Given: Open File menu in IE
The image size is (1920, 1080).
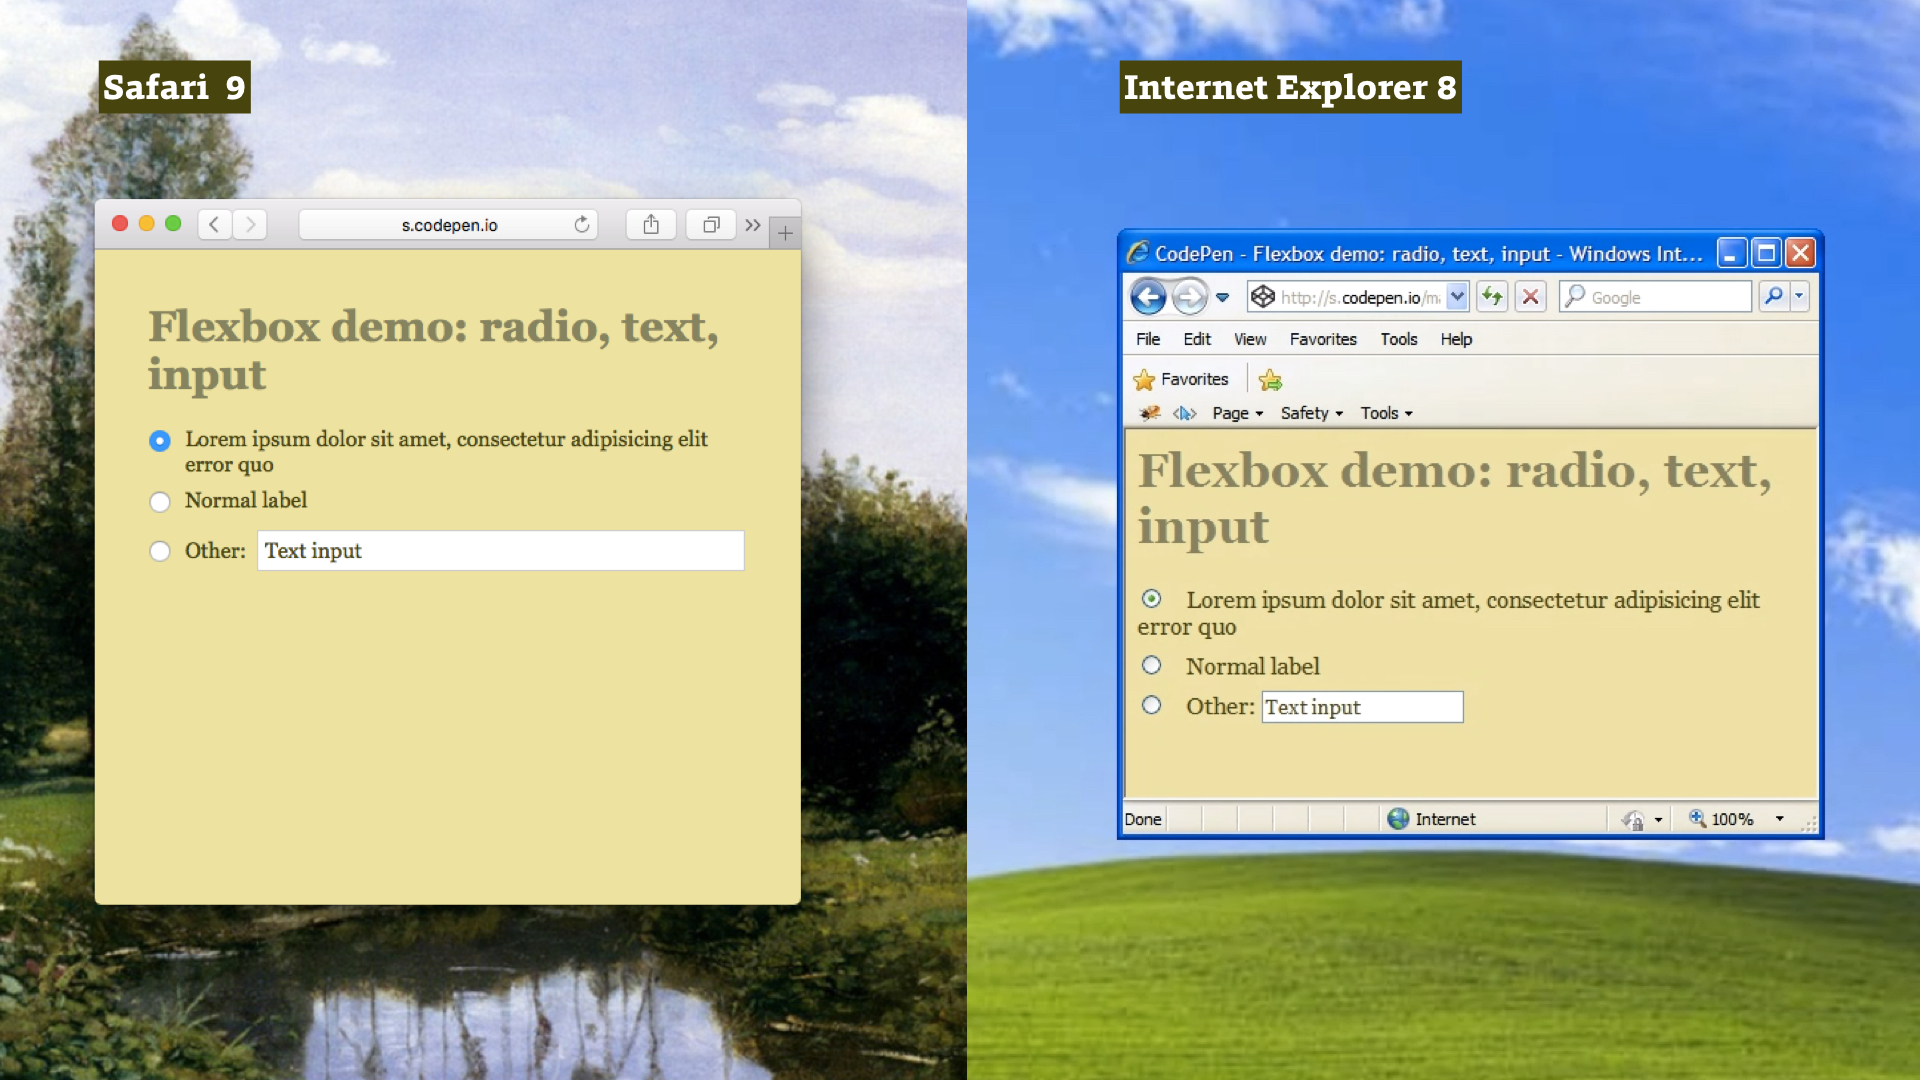Looking at the screenshot, I should tap(1148, 339).
